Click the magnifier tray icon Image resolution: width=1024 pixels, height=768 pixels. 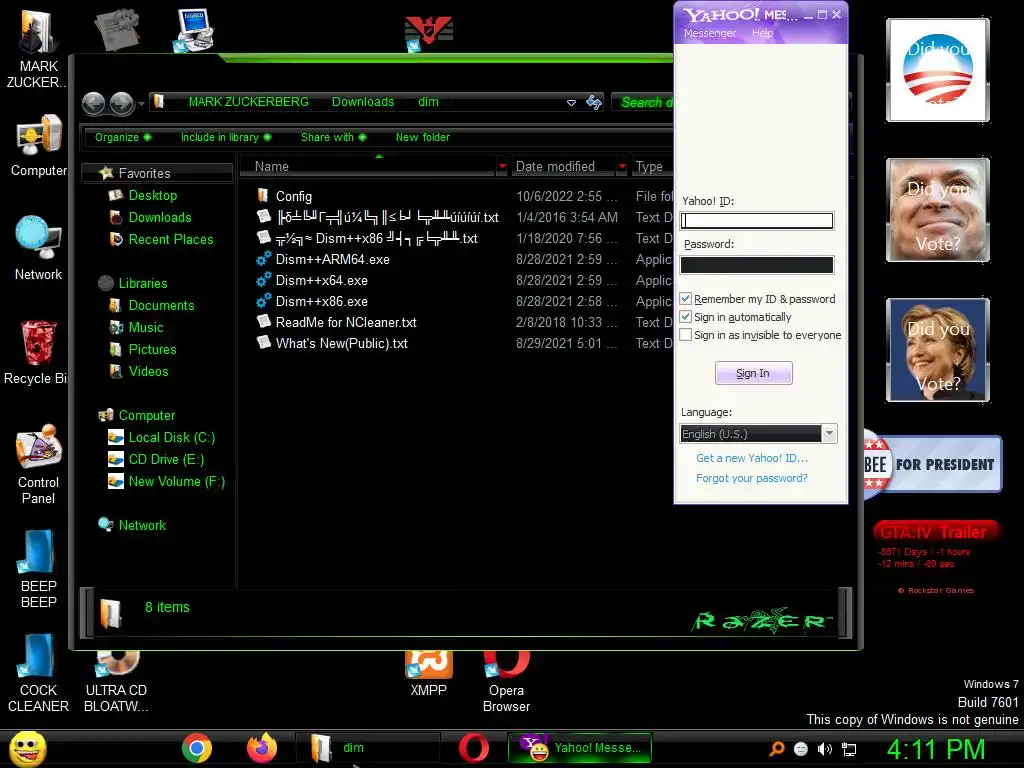776,749
